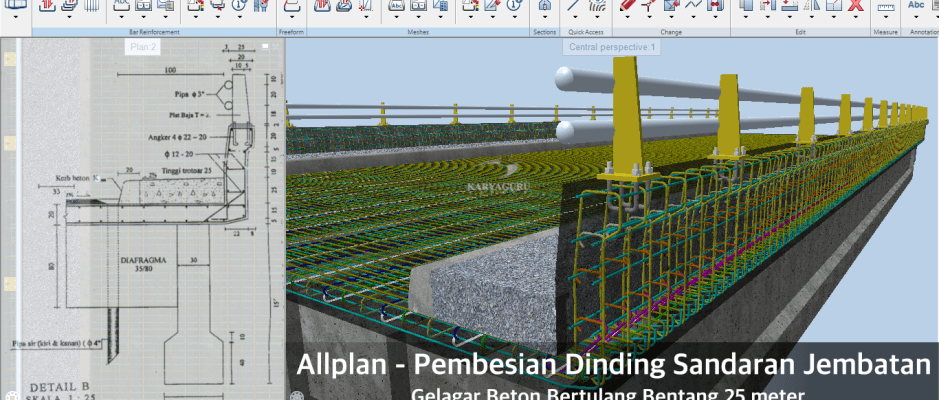This screenshot has height=400, width=939.
Task: Click the Abc label icon in Bar Reinforcement group
Action: [122, 5]
